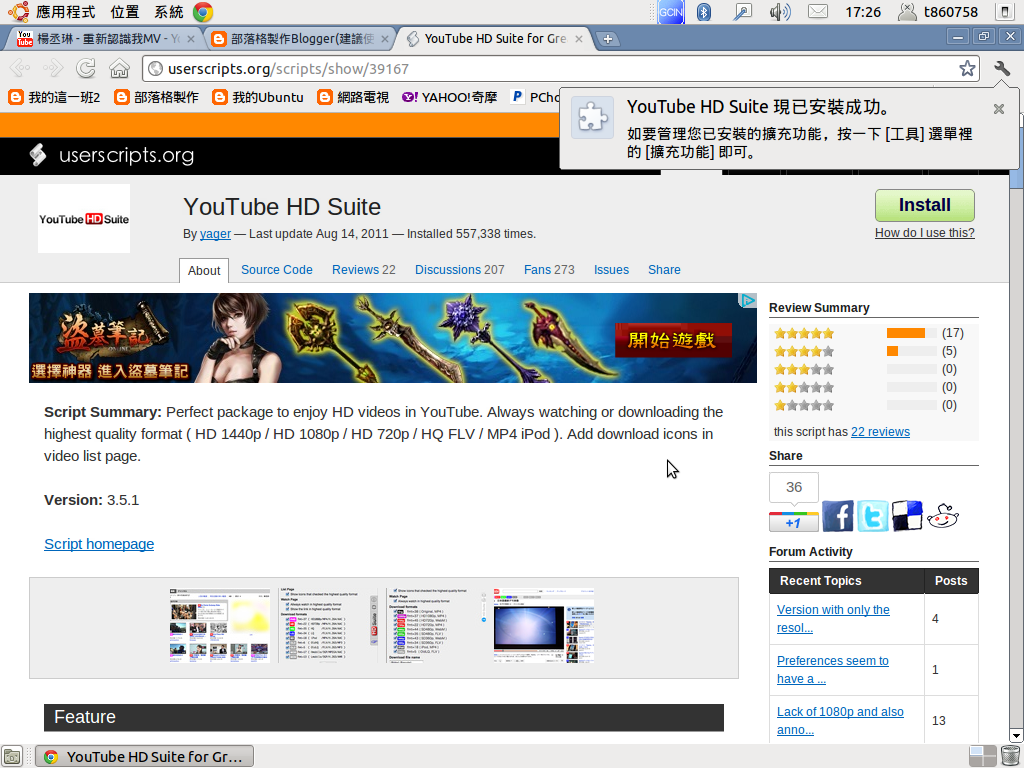The image size is (1024, 768).
Task: Open the Issues tab
Action: (x=611, y=270)
